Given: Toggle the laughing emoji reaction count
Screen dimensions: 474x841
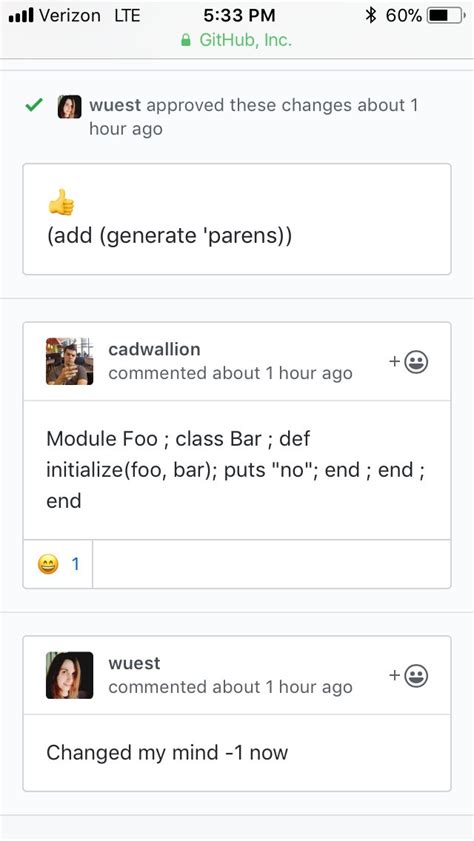Looking at the screenshot, I should click(x=58, y=564).
